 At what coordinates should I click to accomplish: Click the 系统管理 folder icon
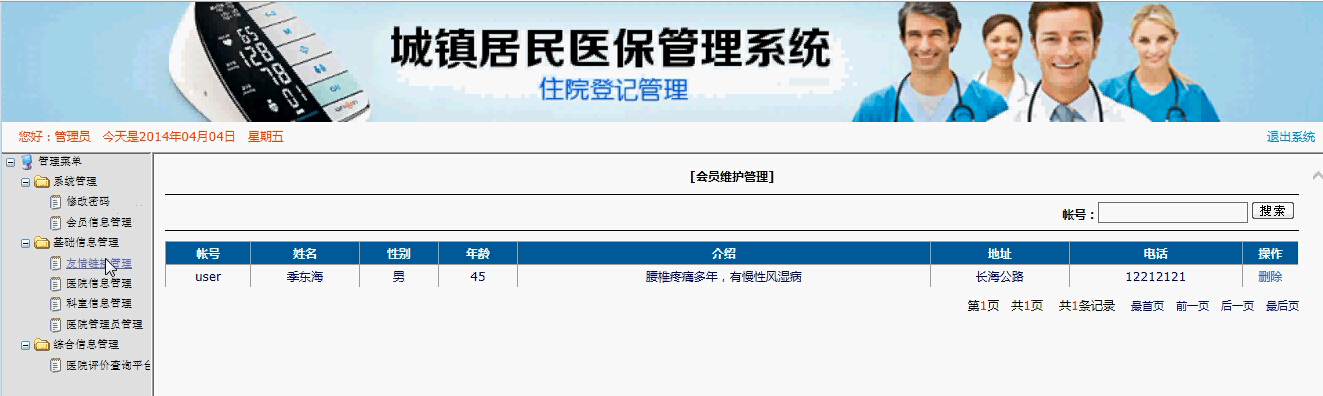pyautogui.click(x=42, y=182)
